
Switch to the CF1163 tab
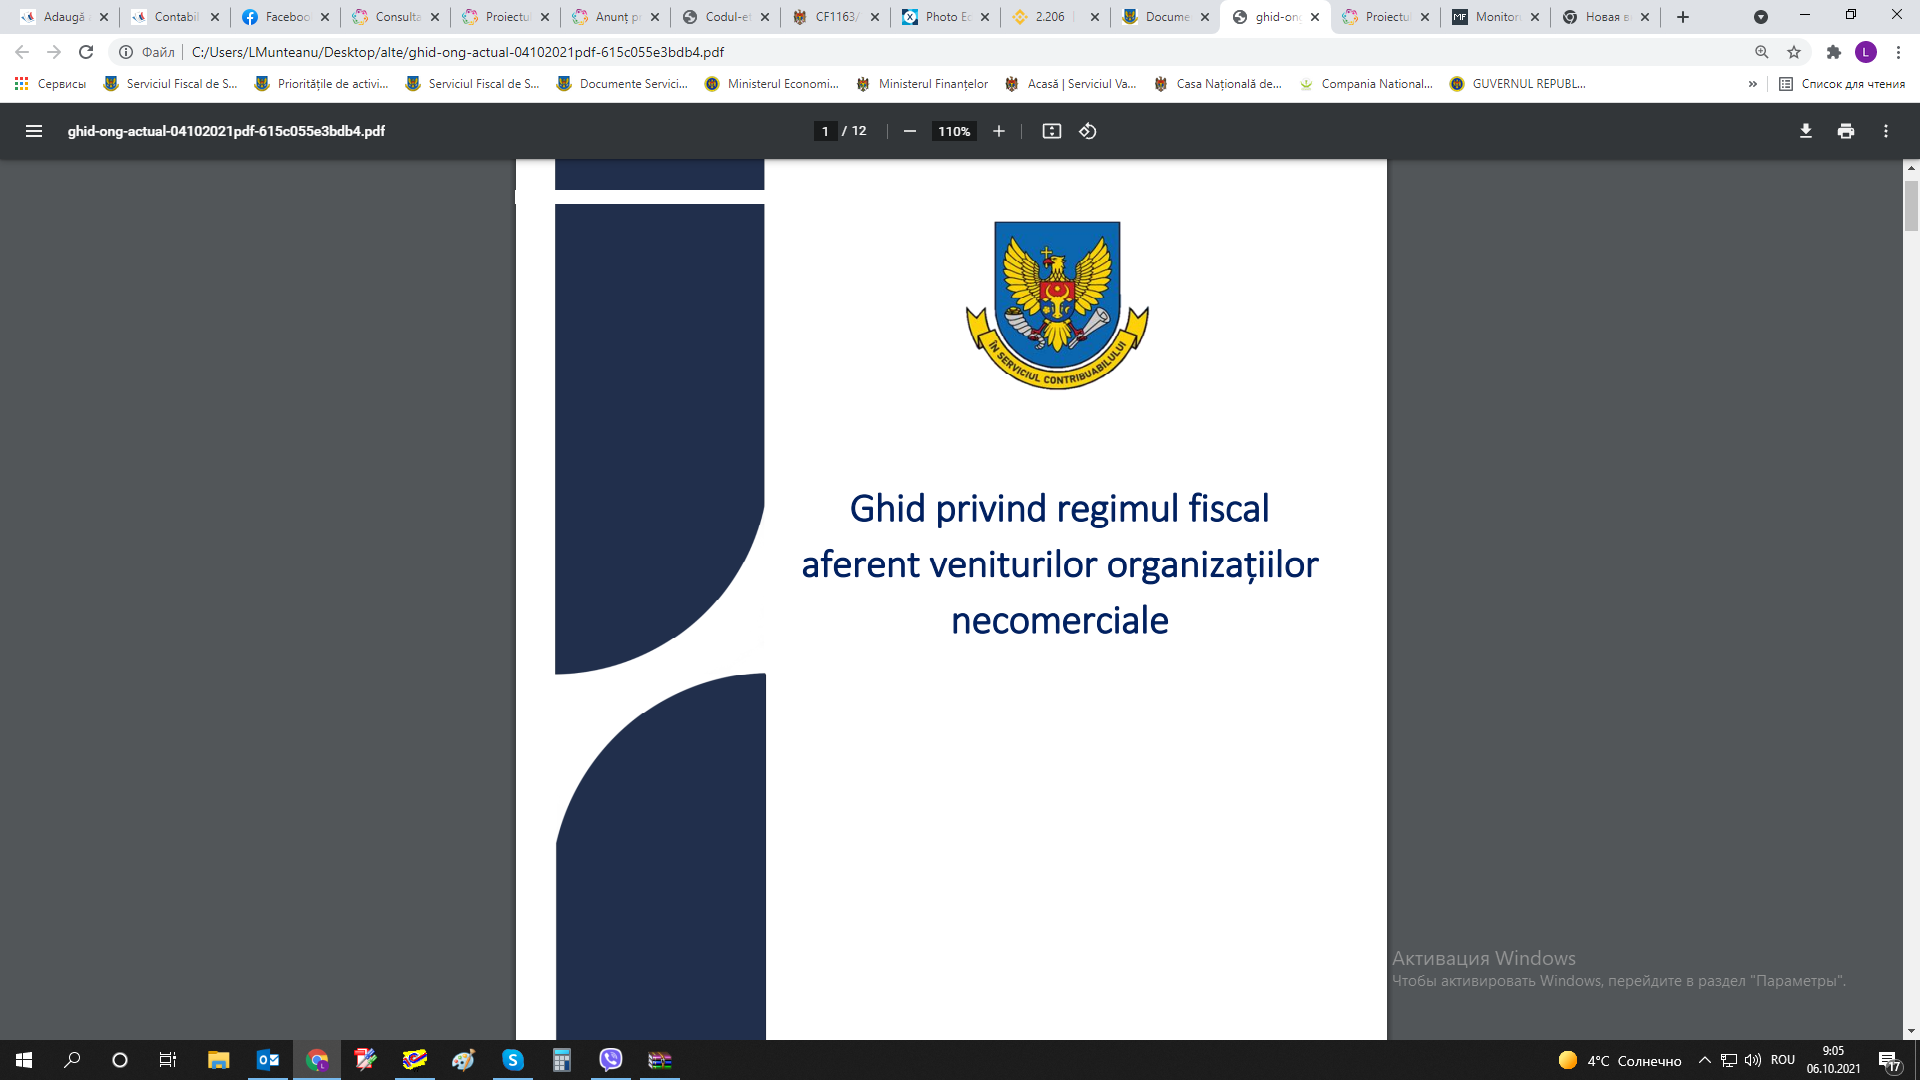pyautogui.click(x=834, y=17)
